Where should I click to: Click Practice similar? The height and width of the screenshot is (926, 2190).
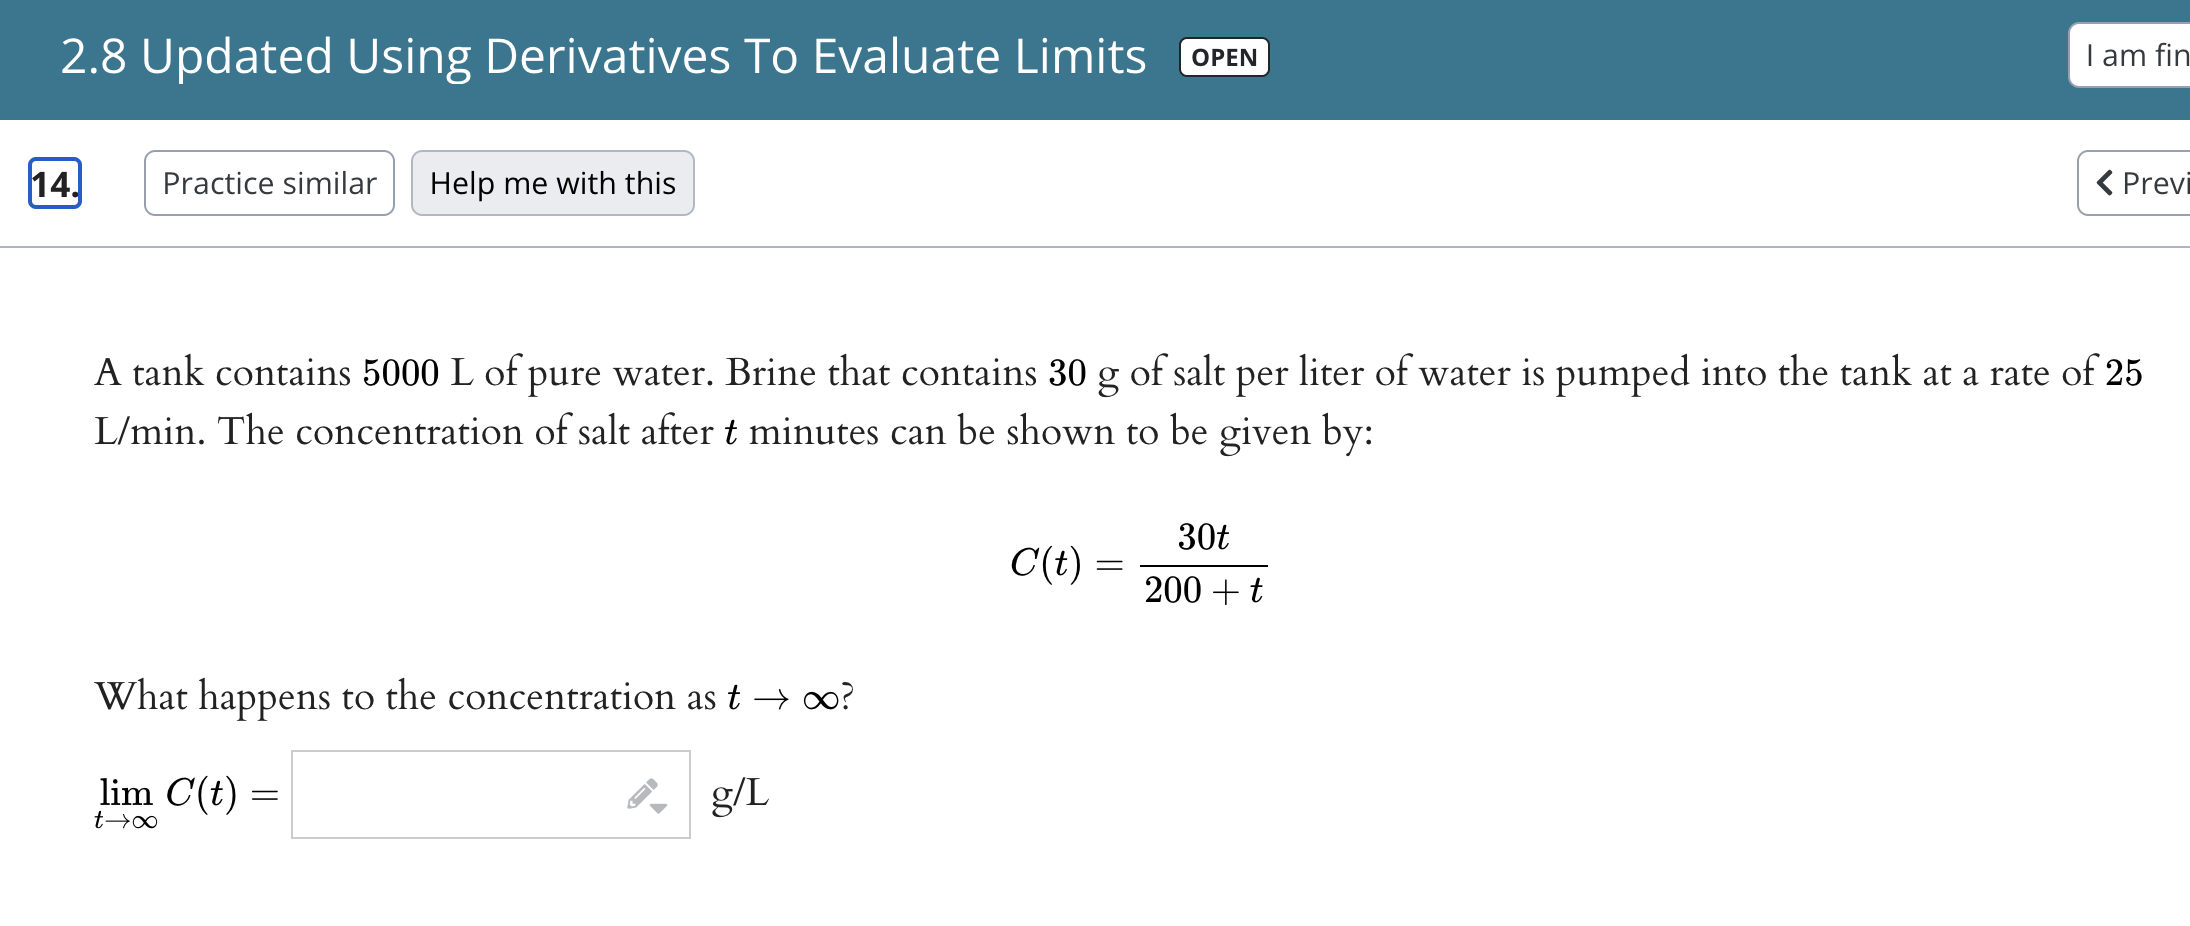(x=269, y=183)
